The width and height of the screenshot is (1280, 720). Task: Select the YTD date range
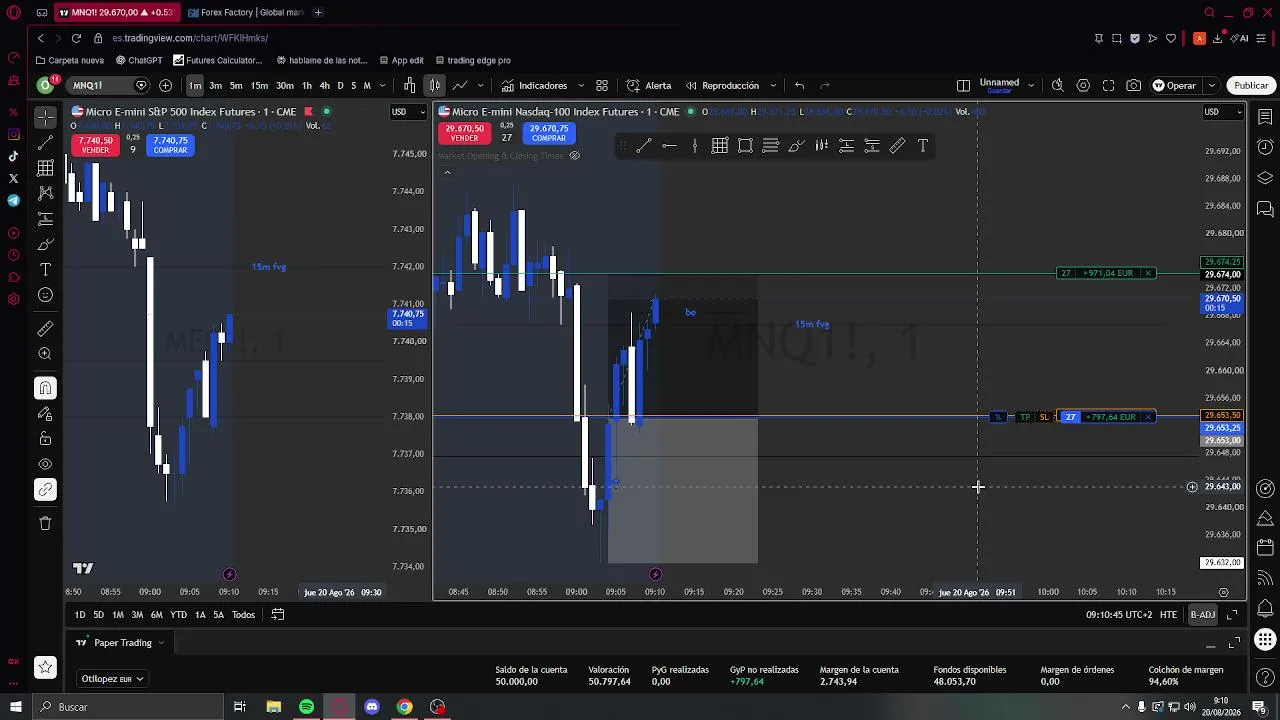coord(178,615)
